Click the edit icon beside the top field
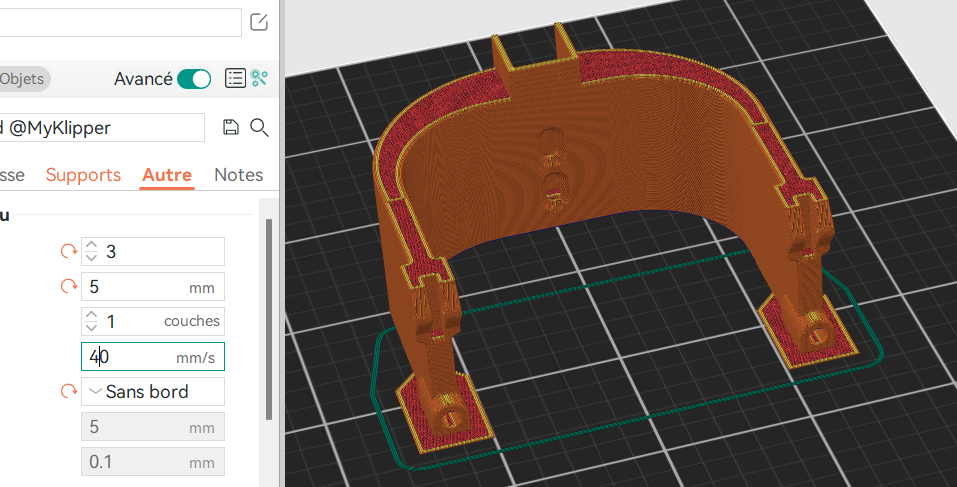The image size is (957, 487). (x=259, y=22)
